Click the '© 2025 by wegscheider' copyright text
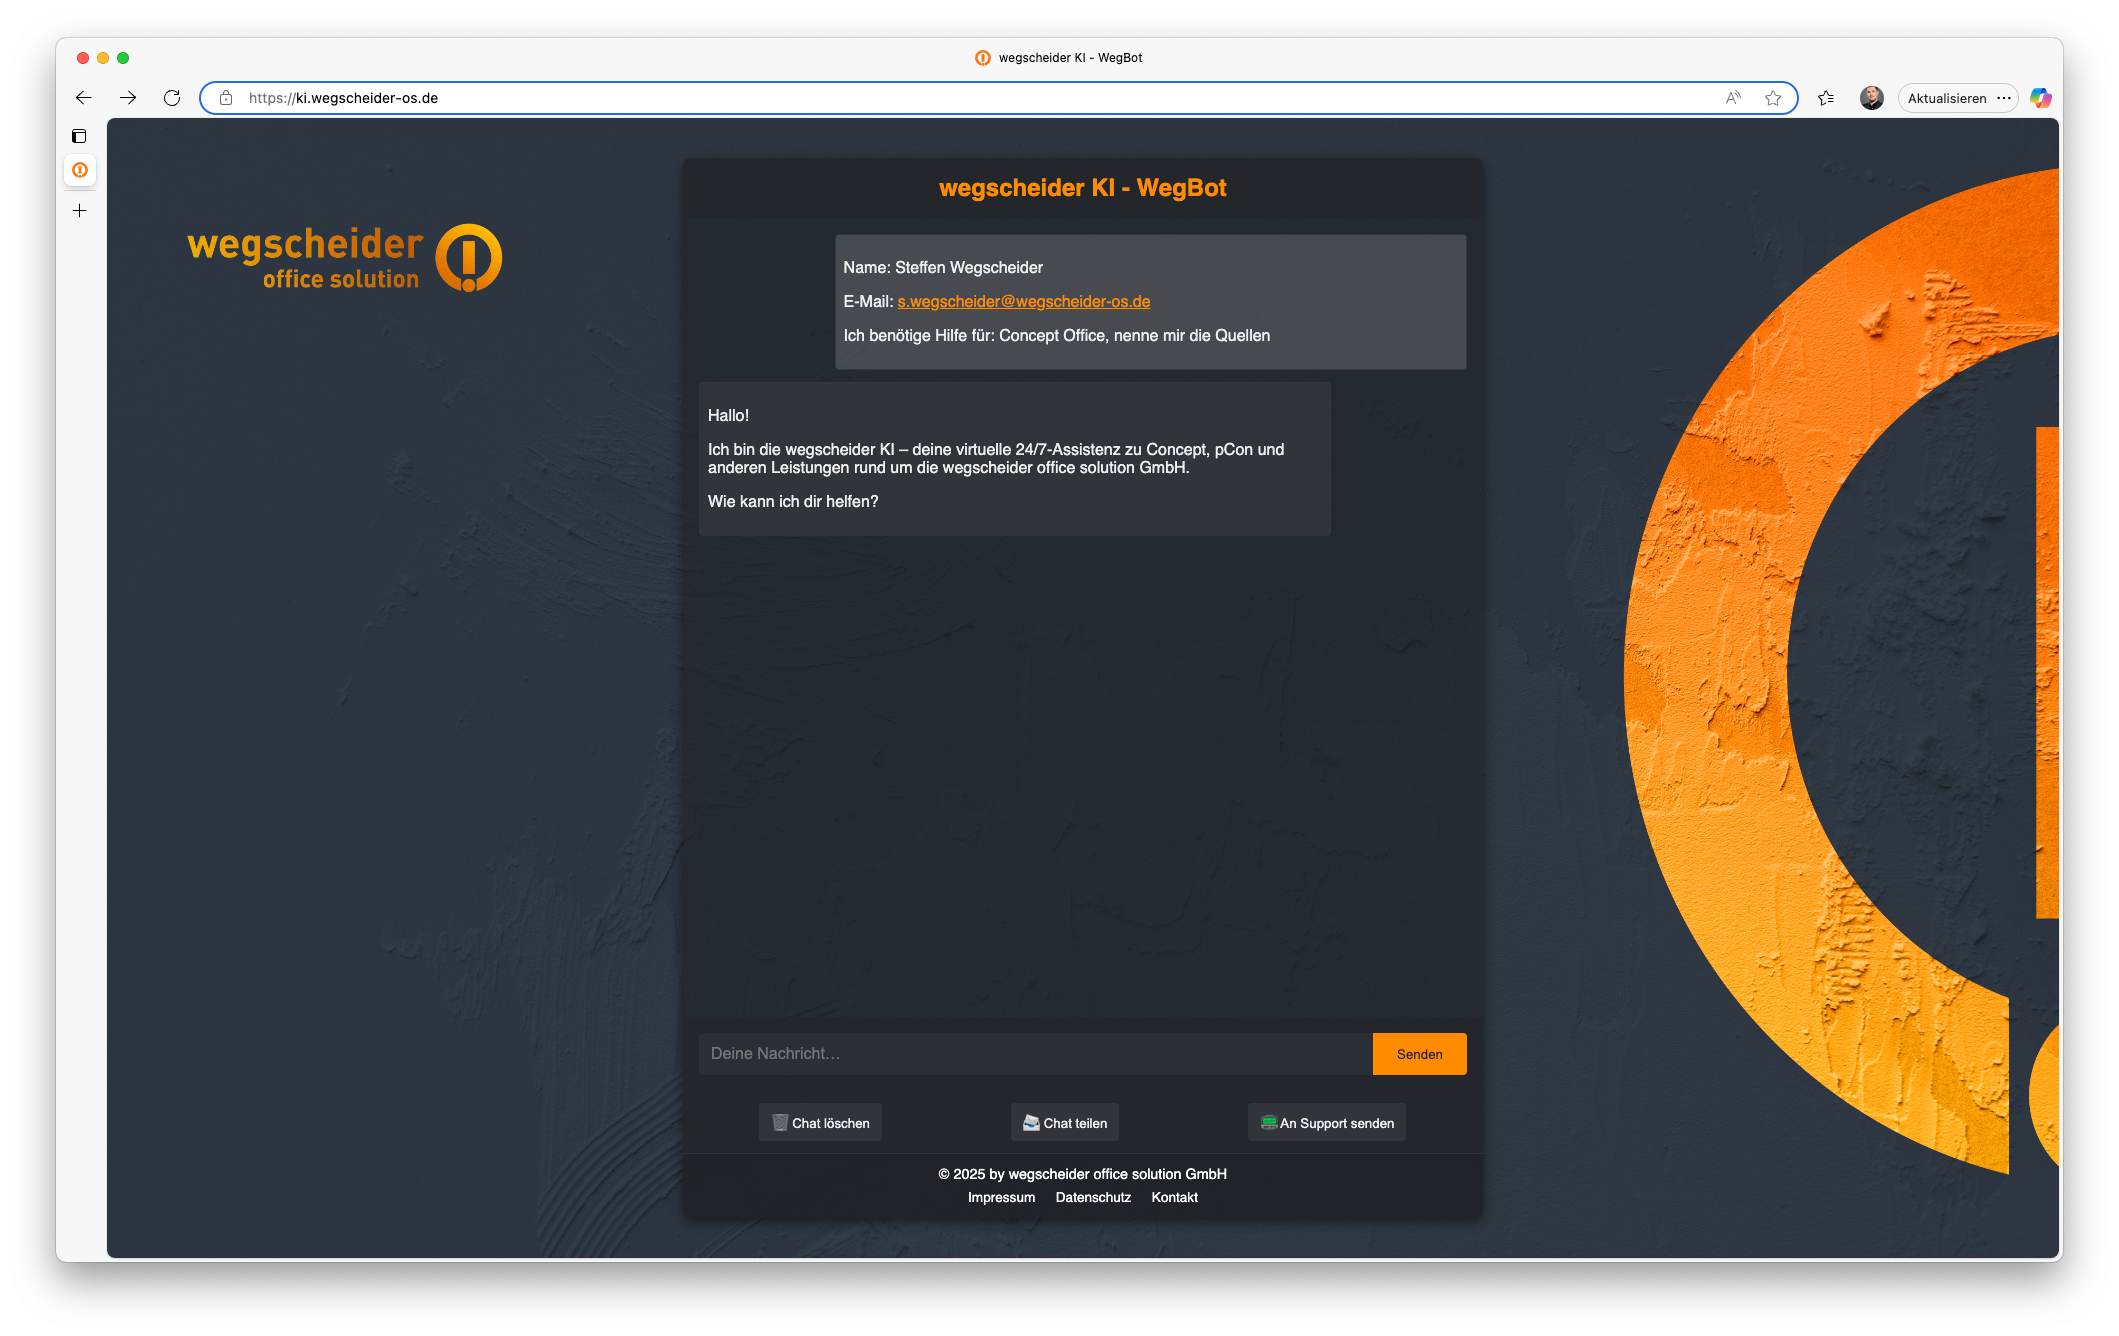This screenshot has height=1336, width=2119. click(x=1082, y=1174)
